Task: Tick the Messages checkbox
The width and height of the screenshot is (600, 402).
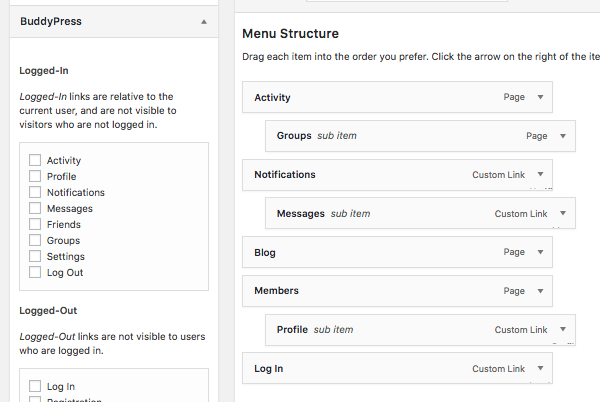Action: click(x=35, y=208)
